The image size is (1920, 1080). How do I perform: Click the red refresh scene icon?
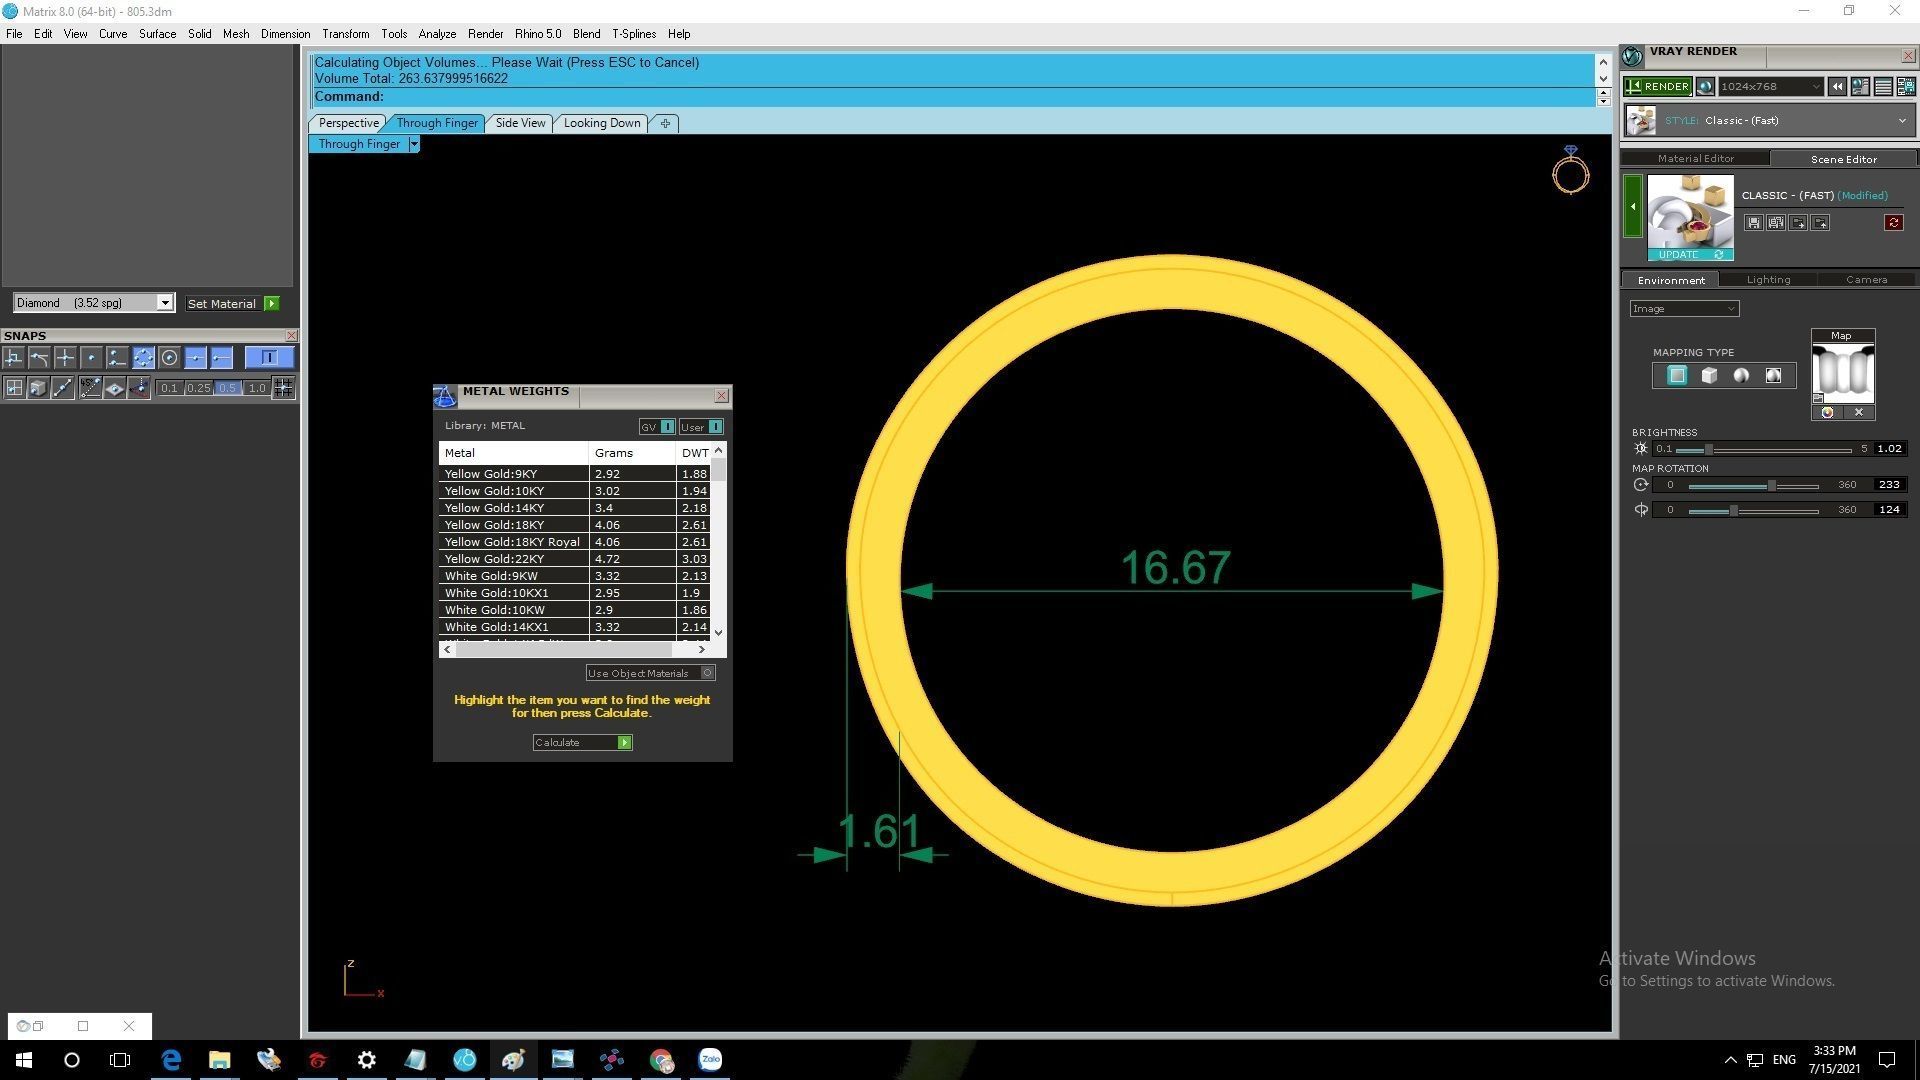coord(1893,223)
